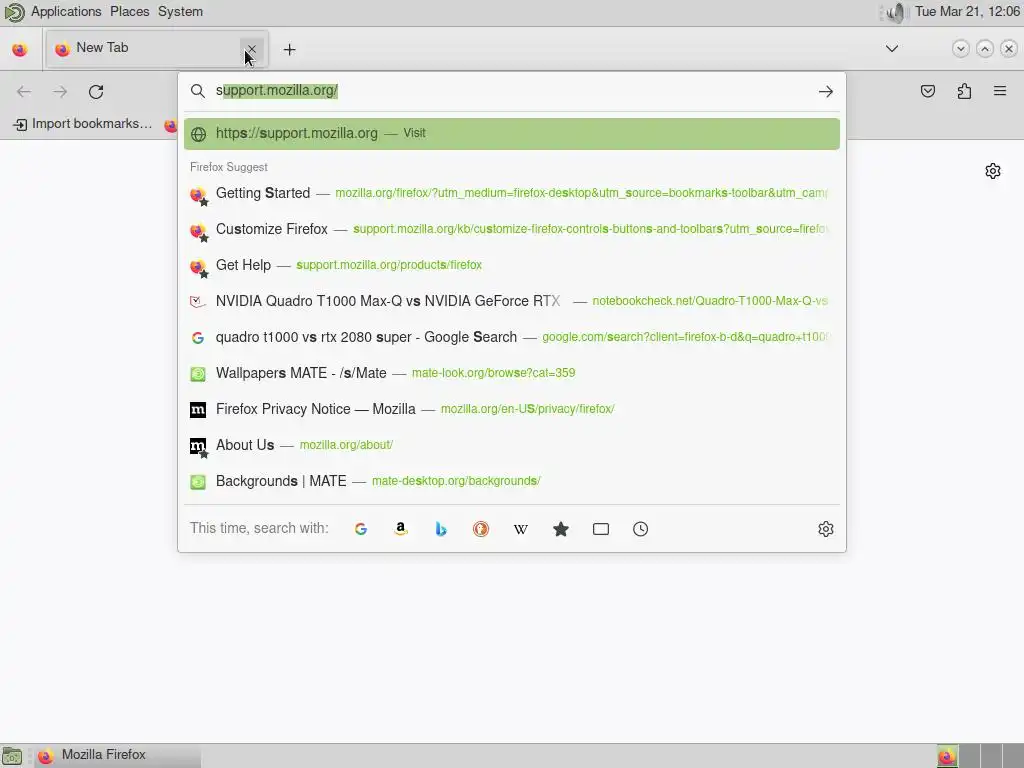Open the Applications menu

pyautogui.click(x=66, y=12)
